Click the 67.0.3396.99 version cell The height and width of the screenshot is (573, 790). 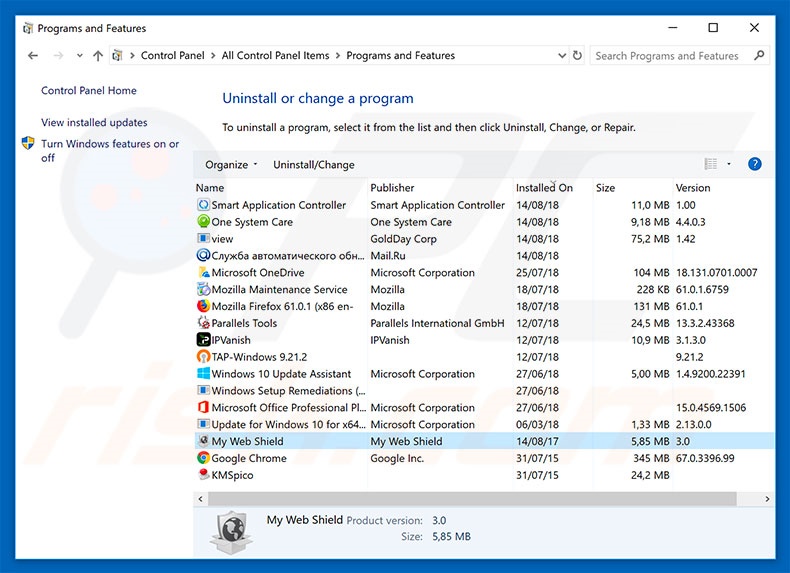click(x=705, y=458)
